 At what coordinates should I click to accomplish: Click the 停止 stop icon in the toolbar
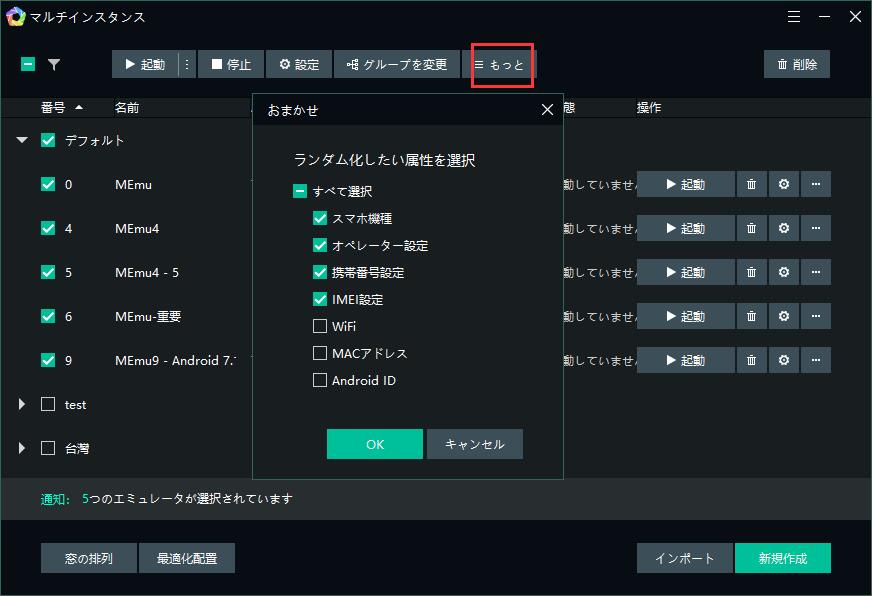231,63
